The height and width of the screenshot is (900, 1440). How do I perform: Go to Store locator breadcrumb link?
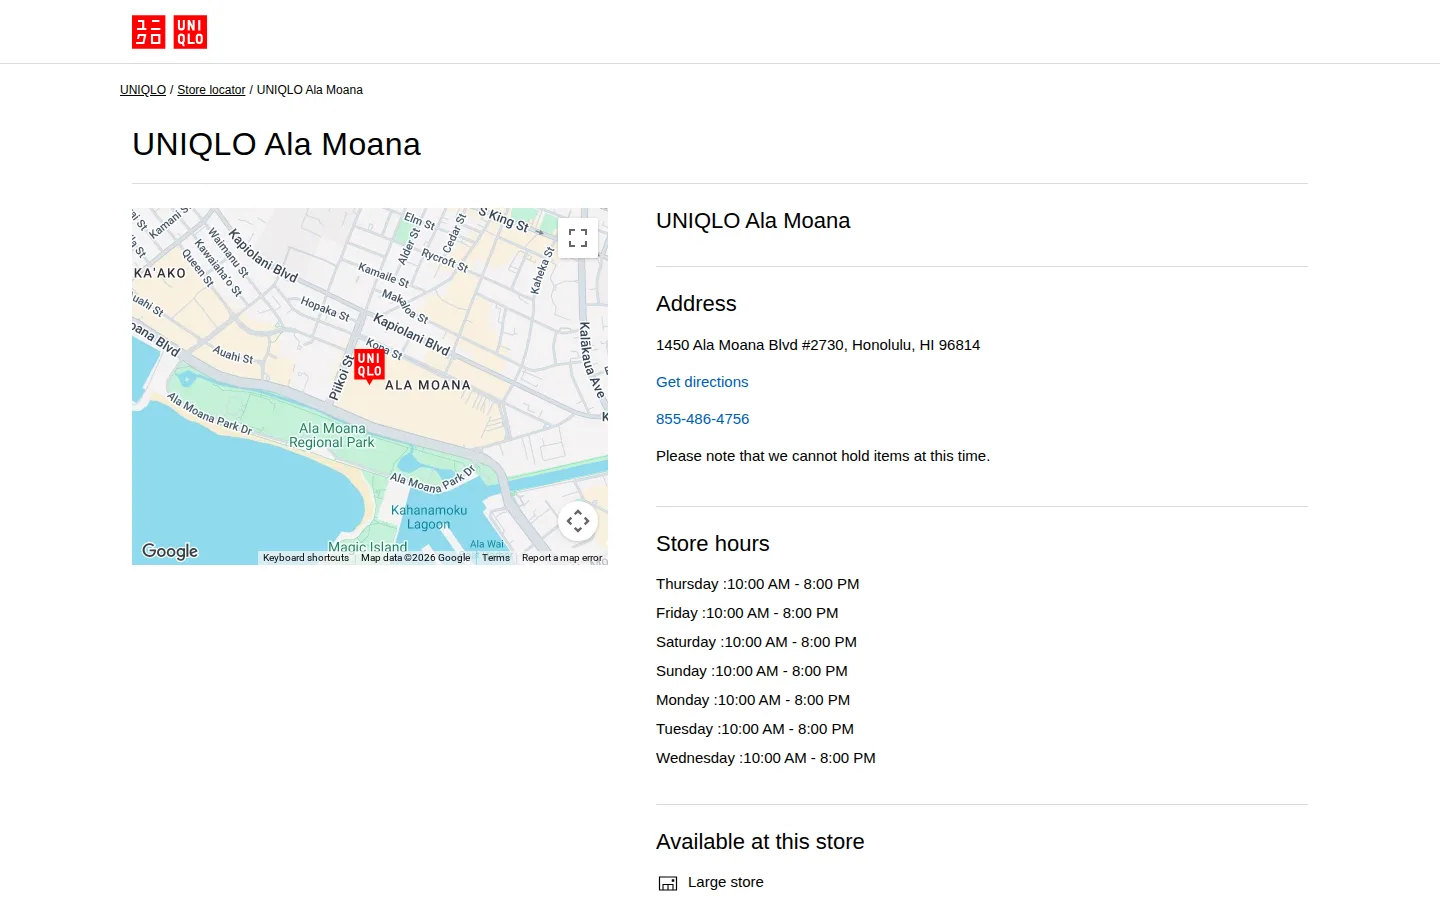(211, 90)
